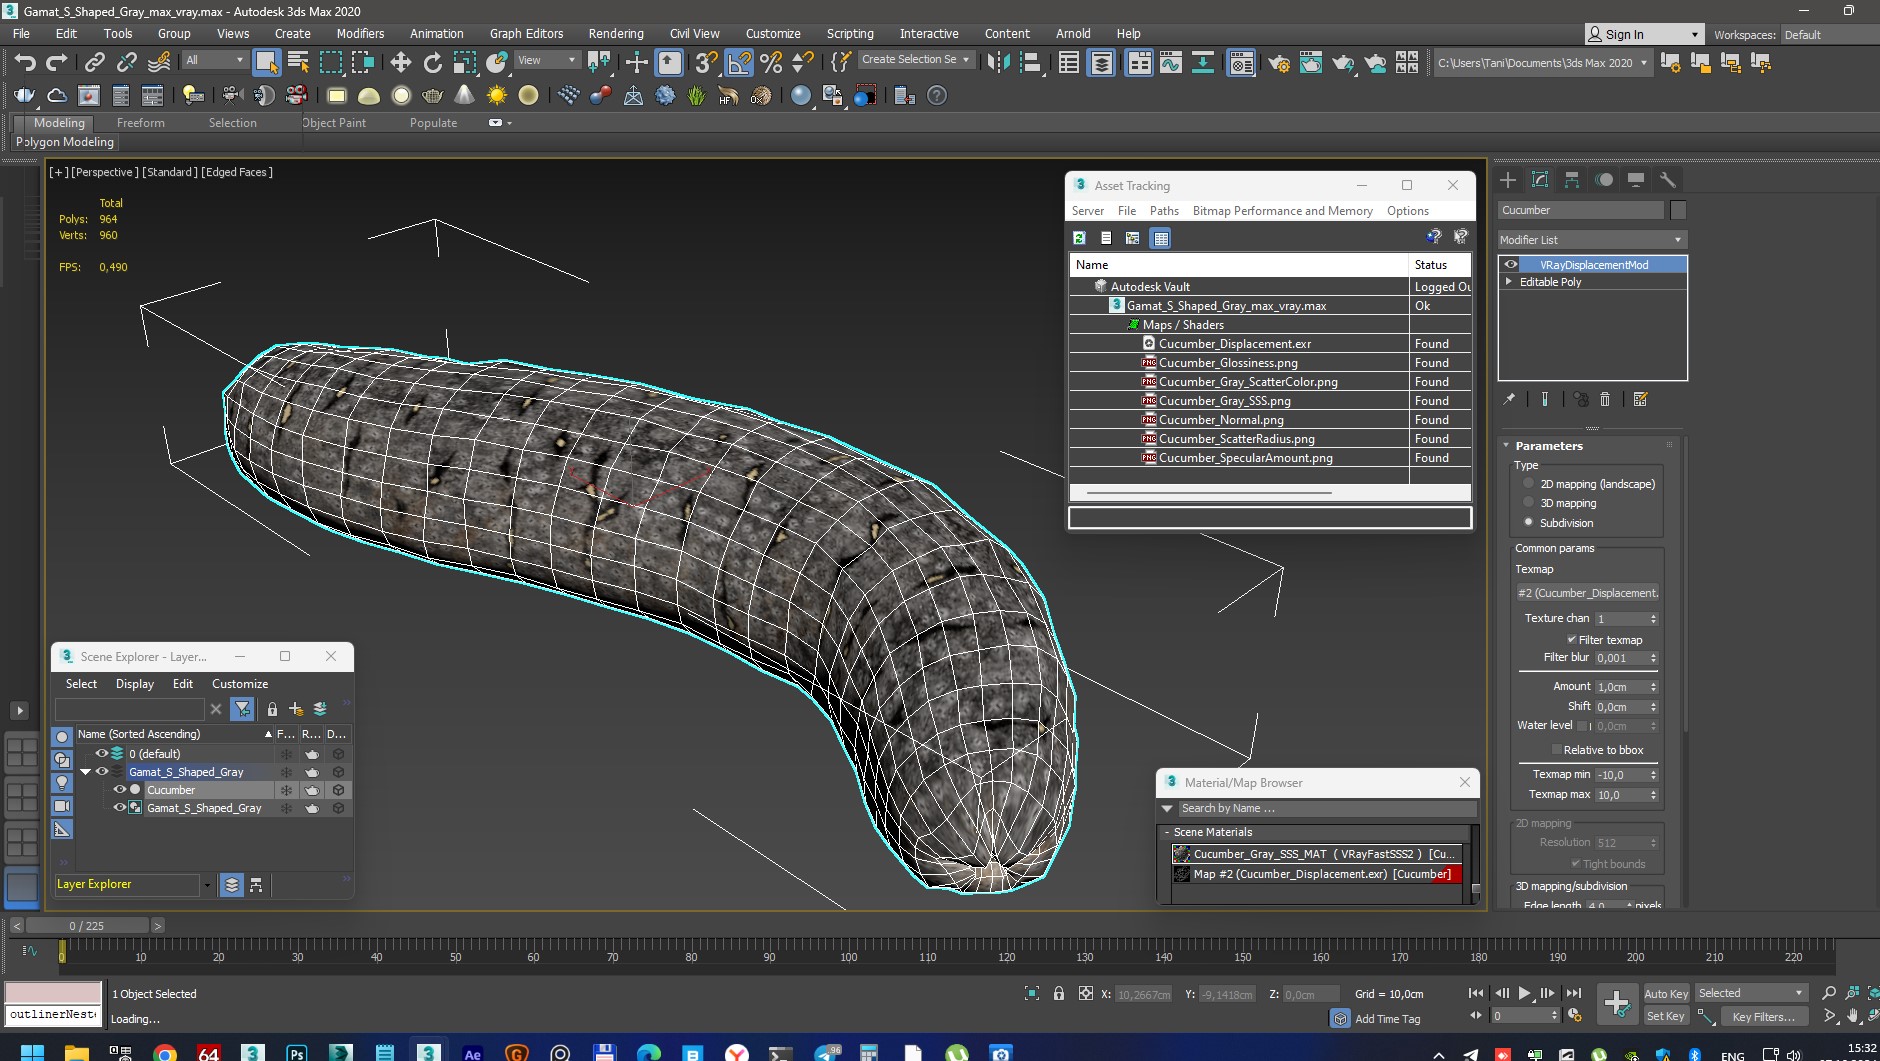
Task: Select Cucumber_Gray_SSS_MAT in Material Browser
Action: tap(1317, 854)
